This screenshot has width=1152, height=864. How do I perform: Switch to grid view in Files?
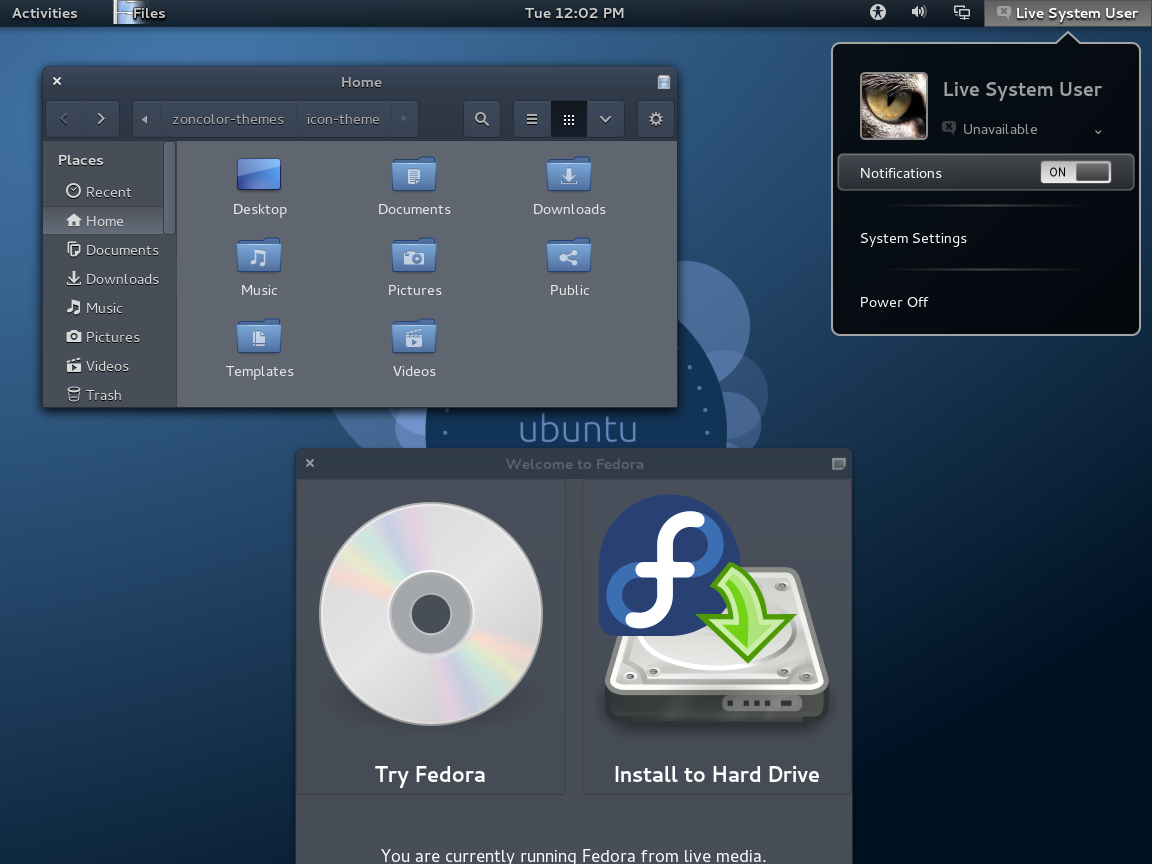[x=569, y=119]
